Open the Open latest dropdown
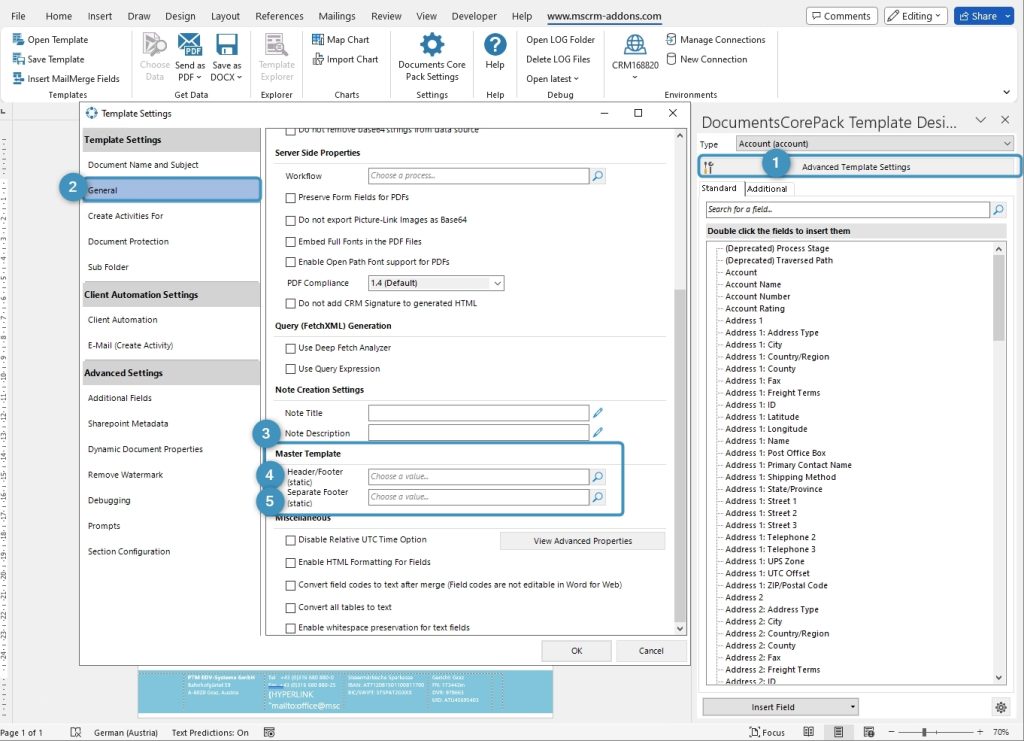This screenshot has width=1024, height=741. (x=552, y=79)
